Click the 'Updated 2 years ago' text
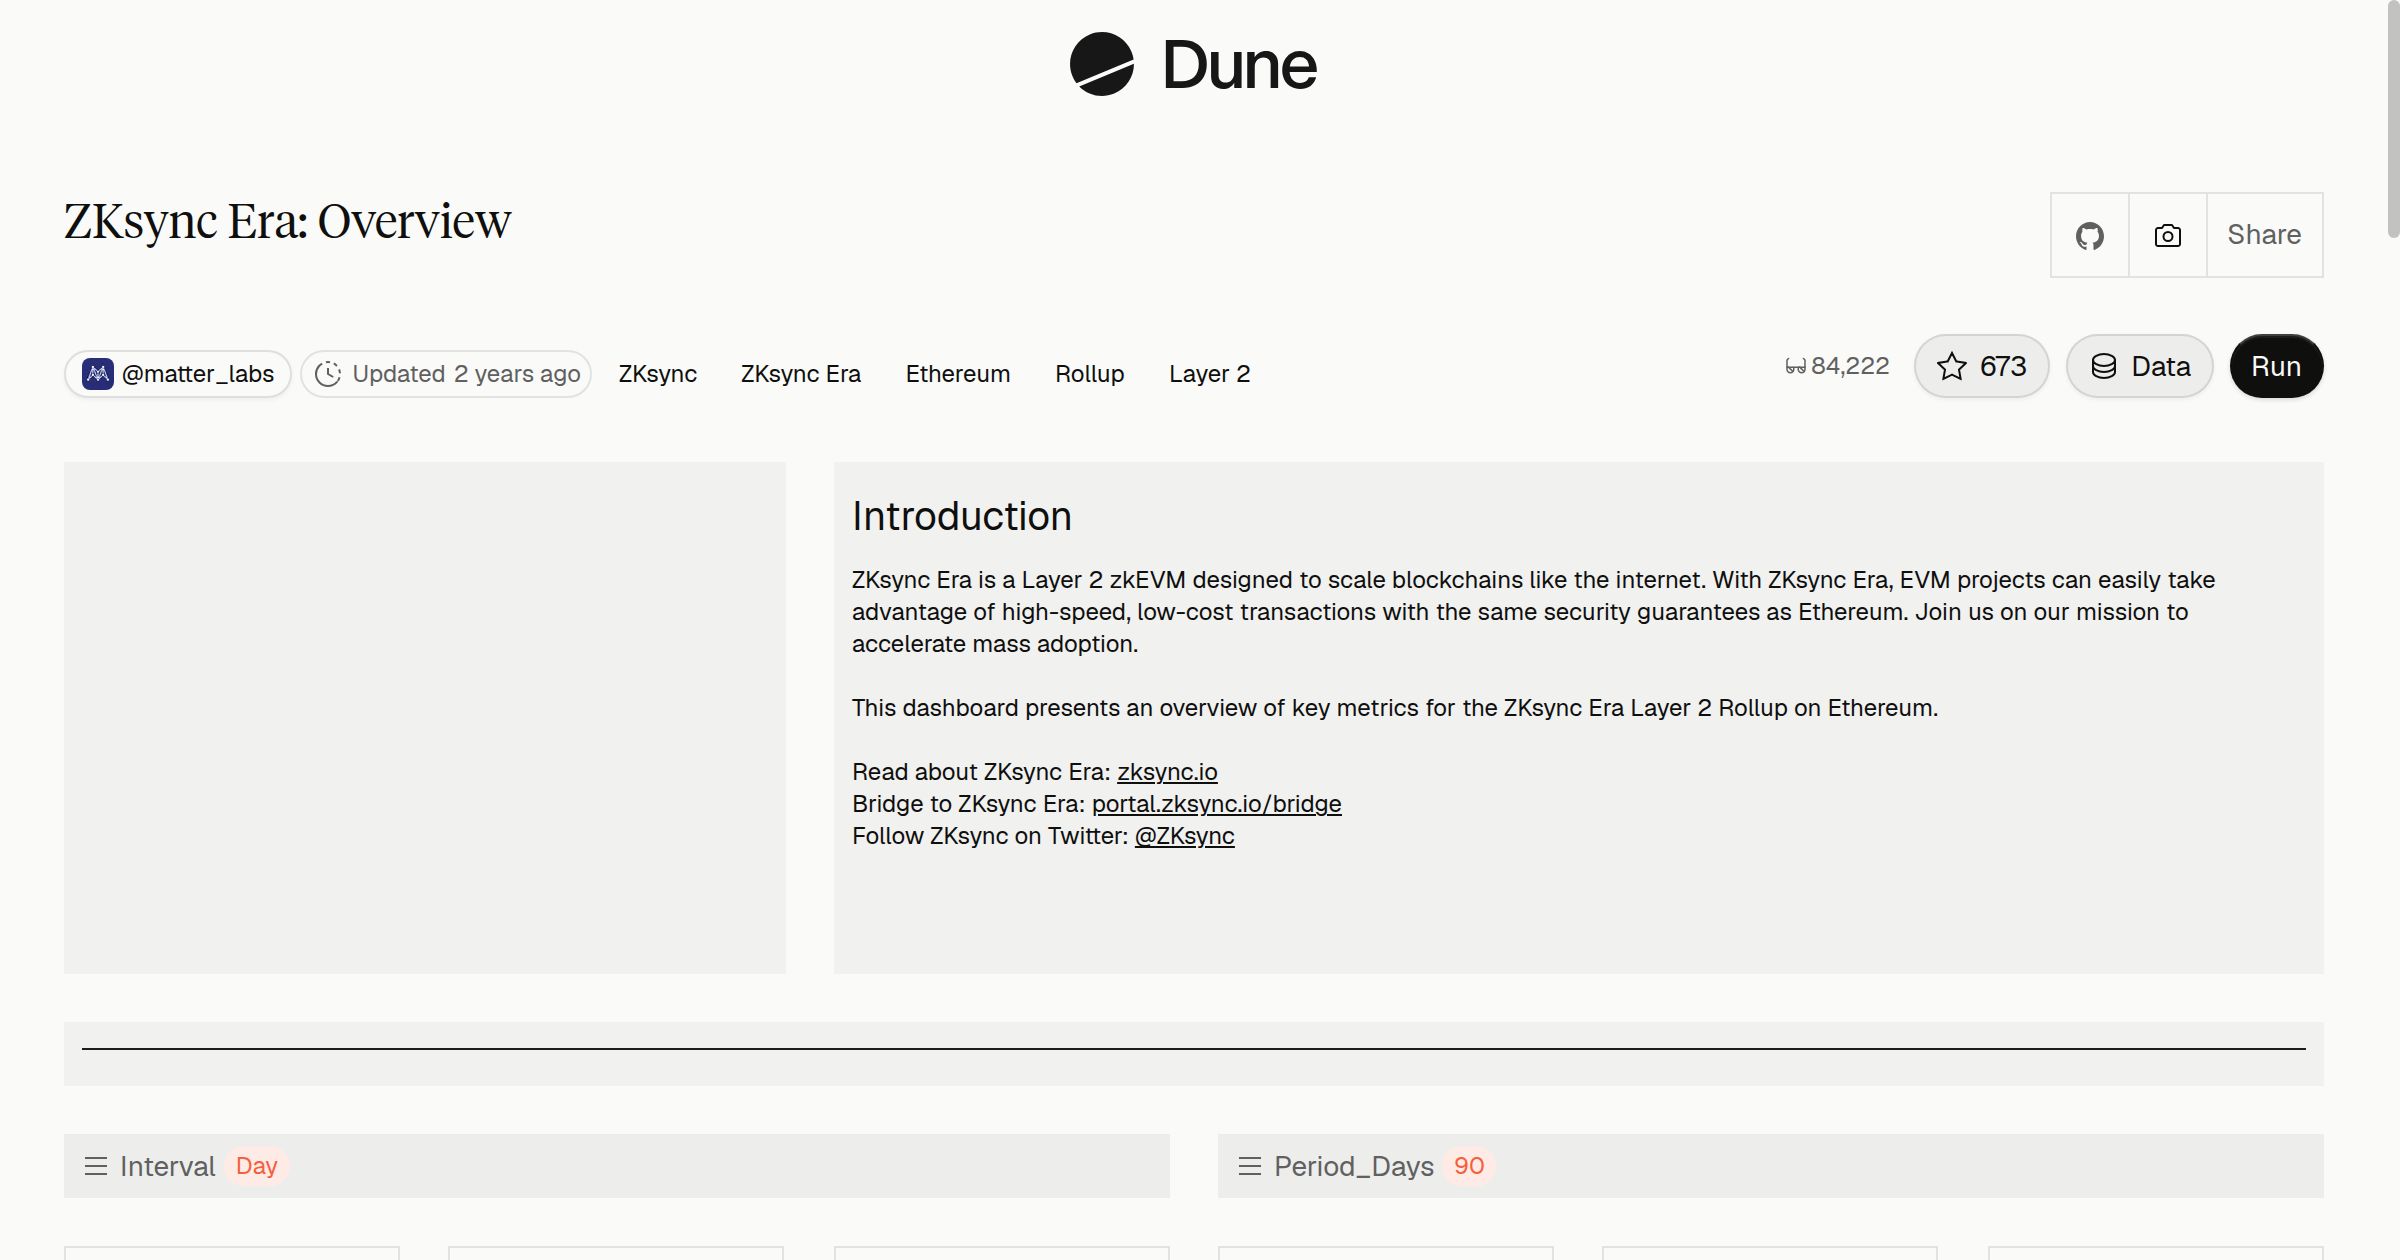The height and width of the screenshot is (1260, 2400). pos(466,374)
